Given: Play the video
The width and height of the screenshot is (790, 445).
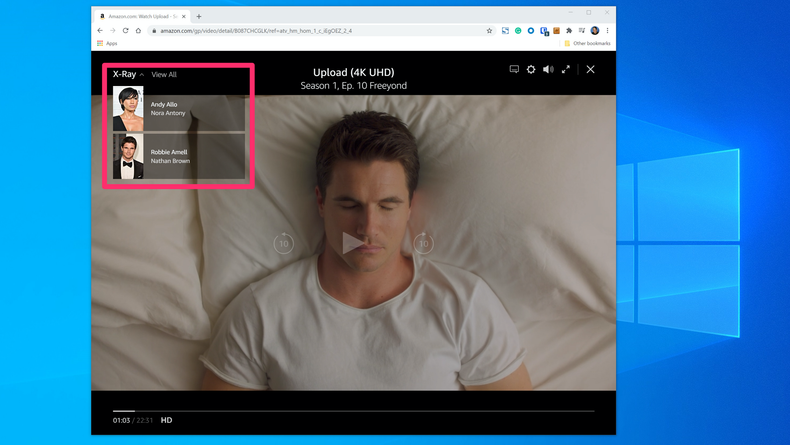Looking at the screenshot, I should [x=353, y=243].
